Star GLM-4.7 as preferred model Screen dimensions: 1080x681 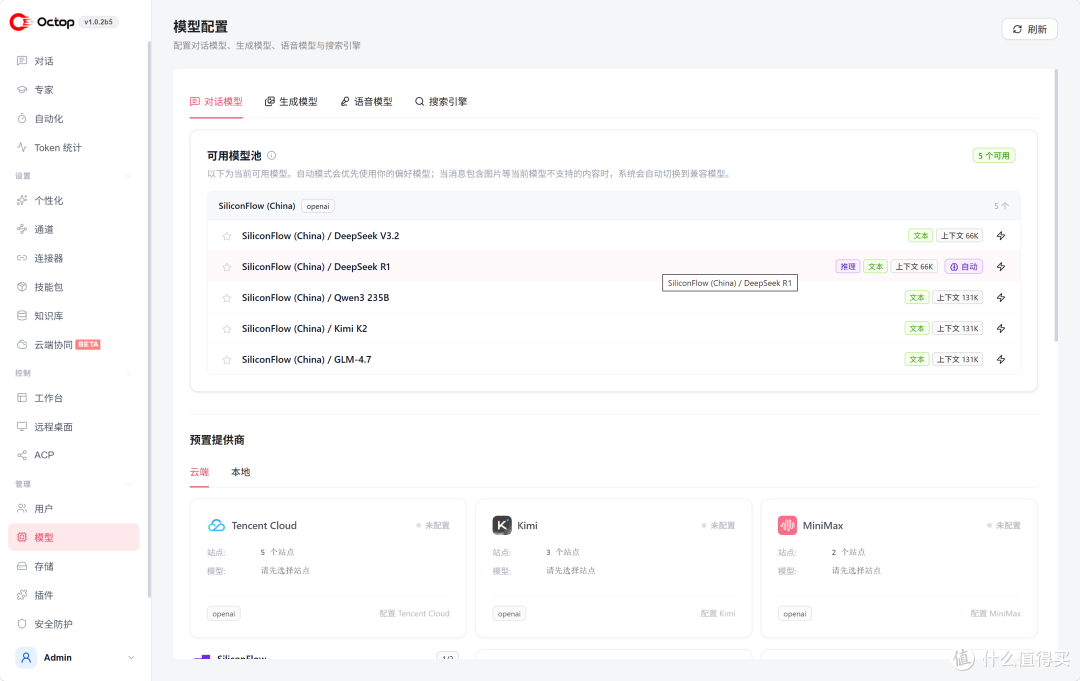(227, 360)
